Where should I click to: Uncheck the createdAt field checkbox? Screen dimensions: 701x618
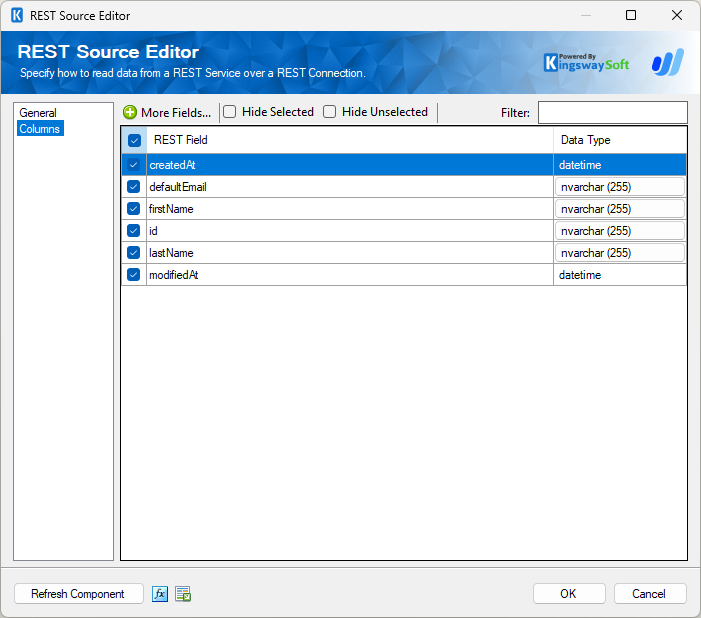coord(133,165)
